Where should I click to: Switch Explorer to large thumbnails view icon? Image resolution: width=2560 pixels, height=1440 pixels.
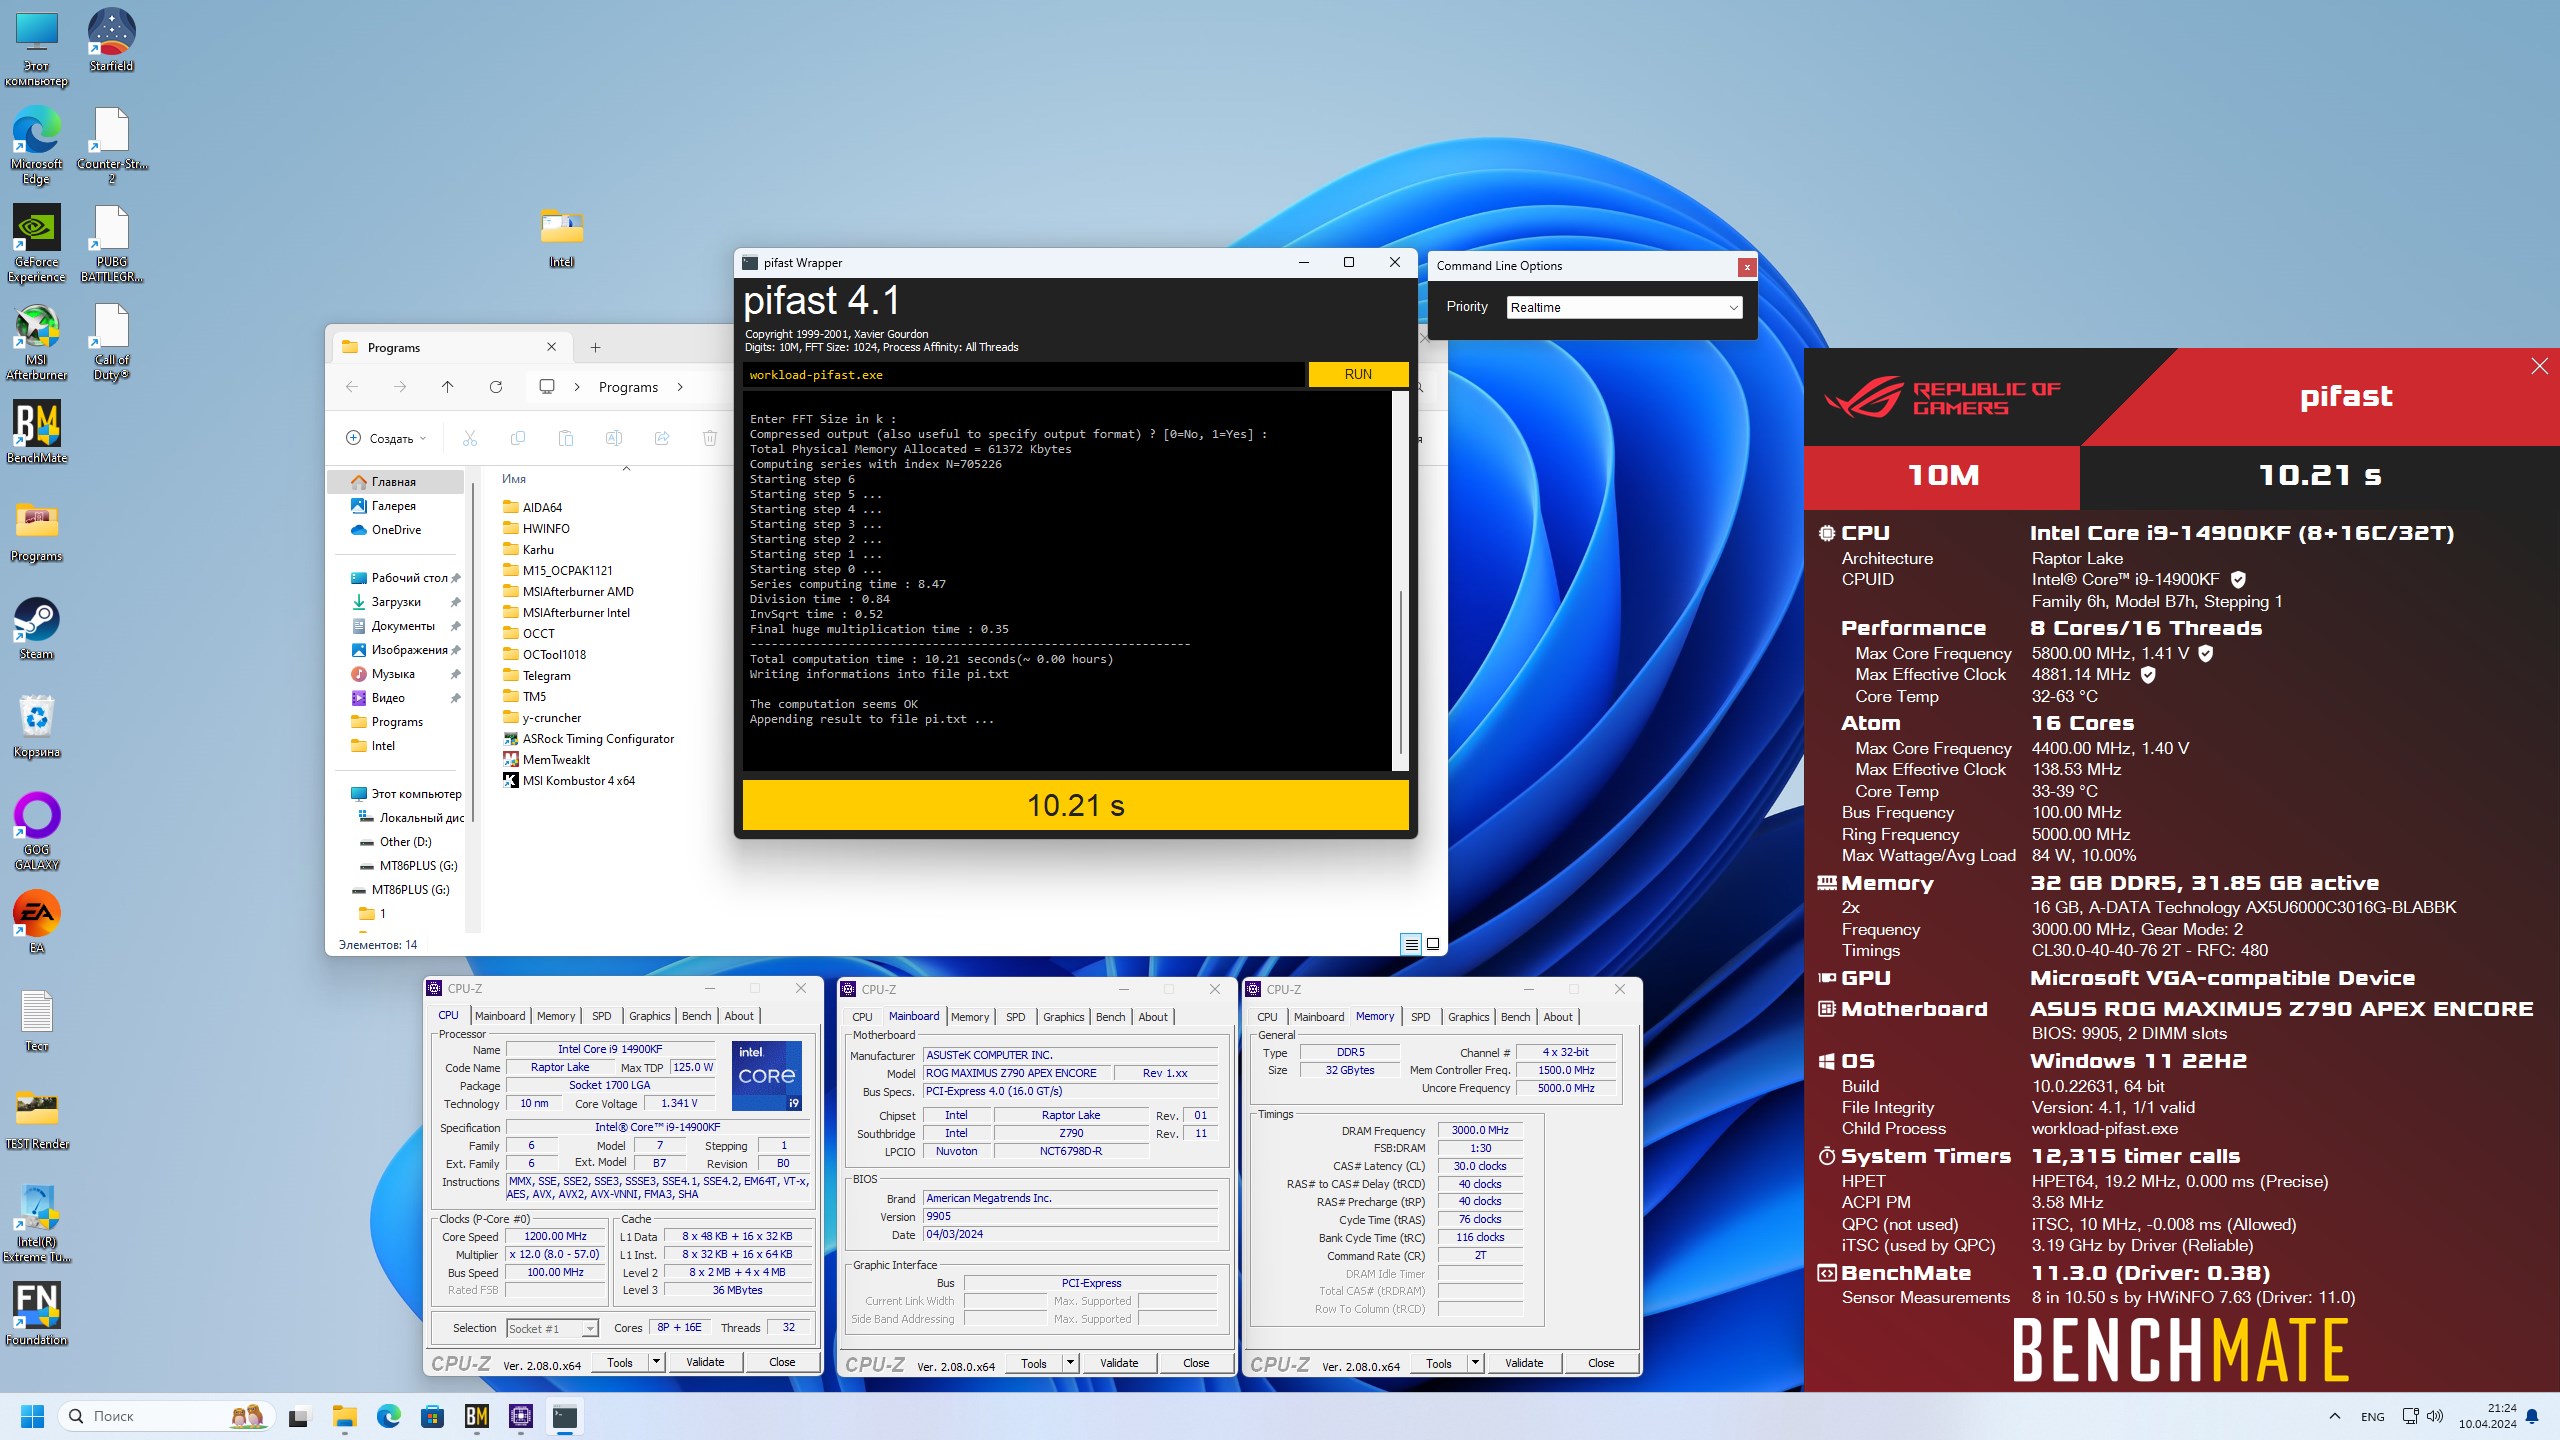coord(1433,944)
